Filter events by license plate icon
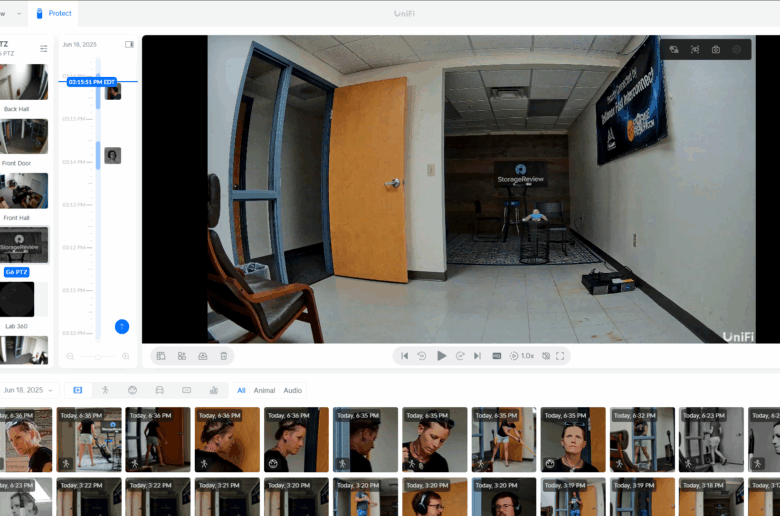The width and height of the screenshot is (780, 516). (x=187, y=390)
